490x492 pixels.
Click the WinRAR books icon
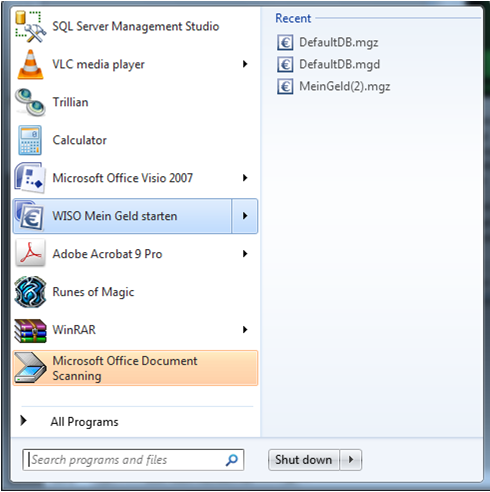pyautogui.click(x=30, y=330)
